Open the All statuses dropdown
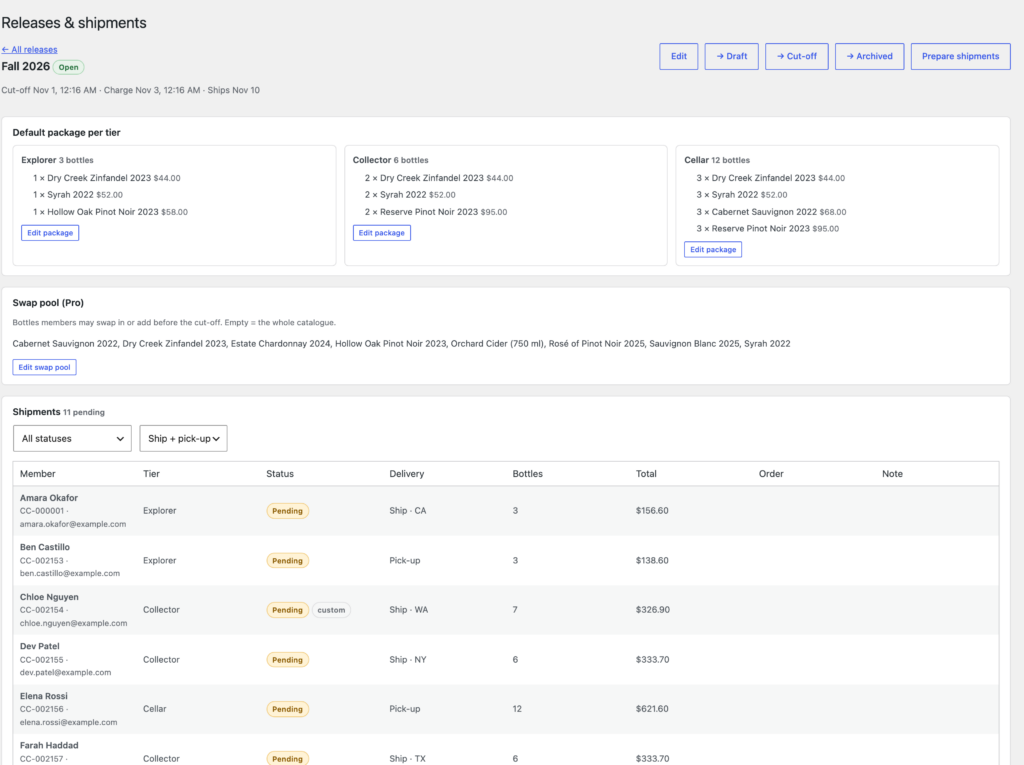 pyautogui.click(x=72, y=438)
